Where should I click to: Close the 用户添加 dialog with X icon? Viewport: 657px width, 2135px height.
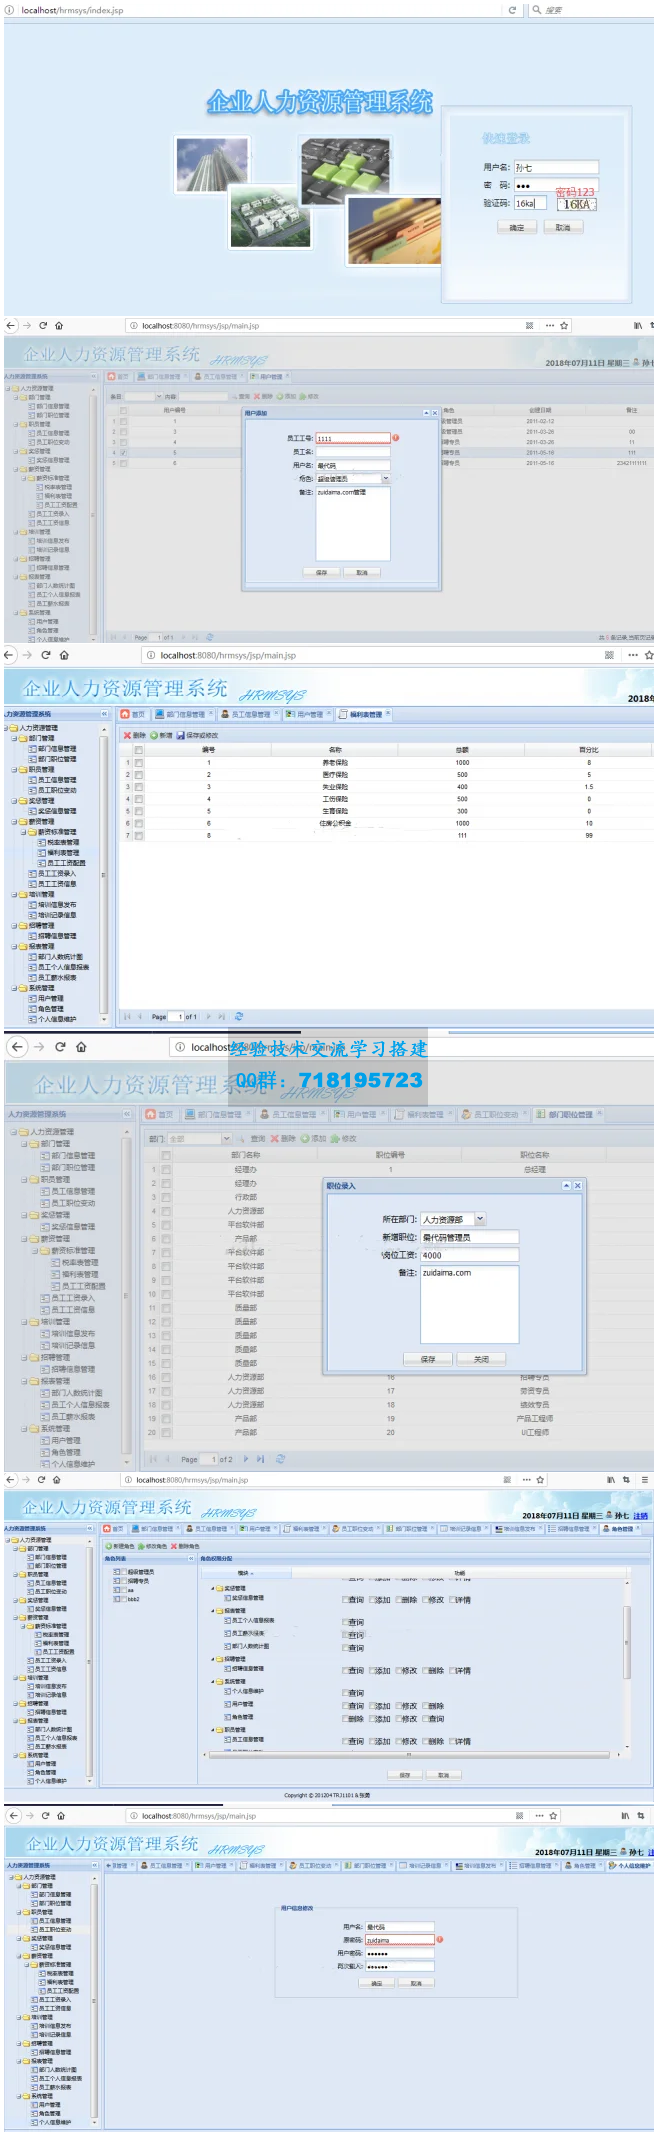pos(434,413)
